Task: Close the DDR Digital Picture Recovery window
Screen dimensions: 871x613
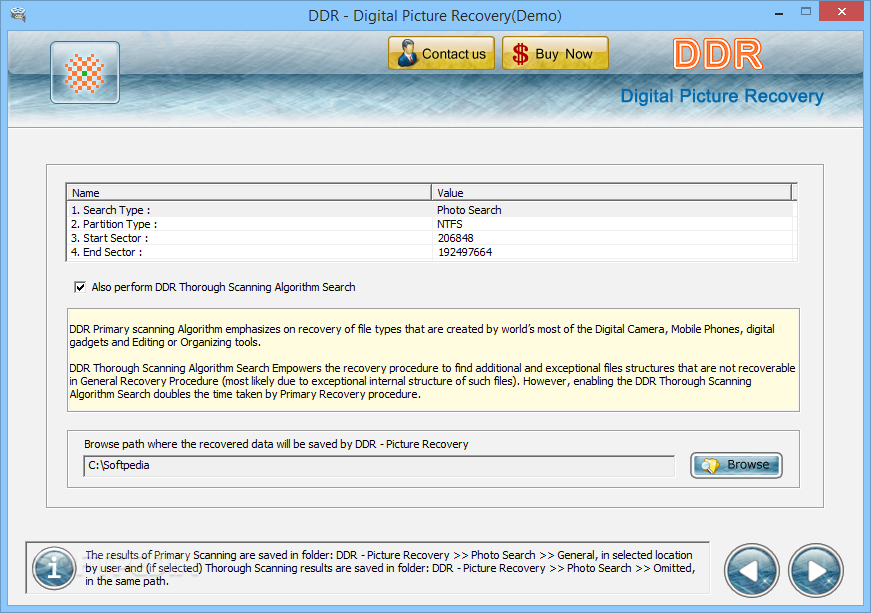Action: coord(842,12)
